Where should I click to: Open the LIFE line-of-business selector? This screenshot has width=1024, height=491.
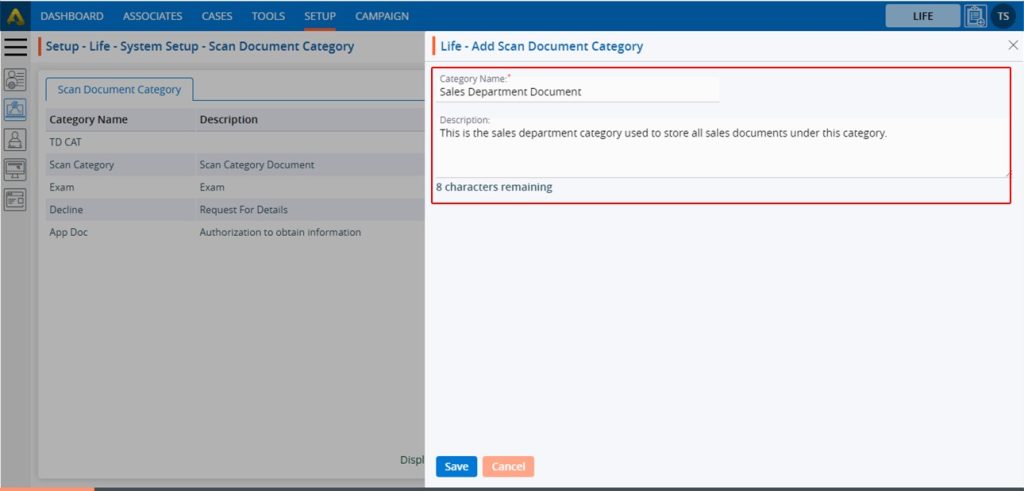(x=922, y=16)
